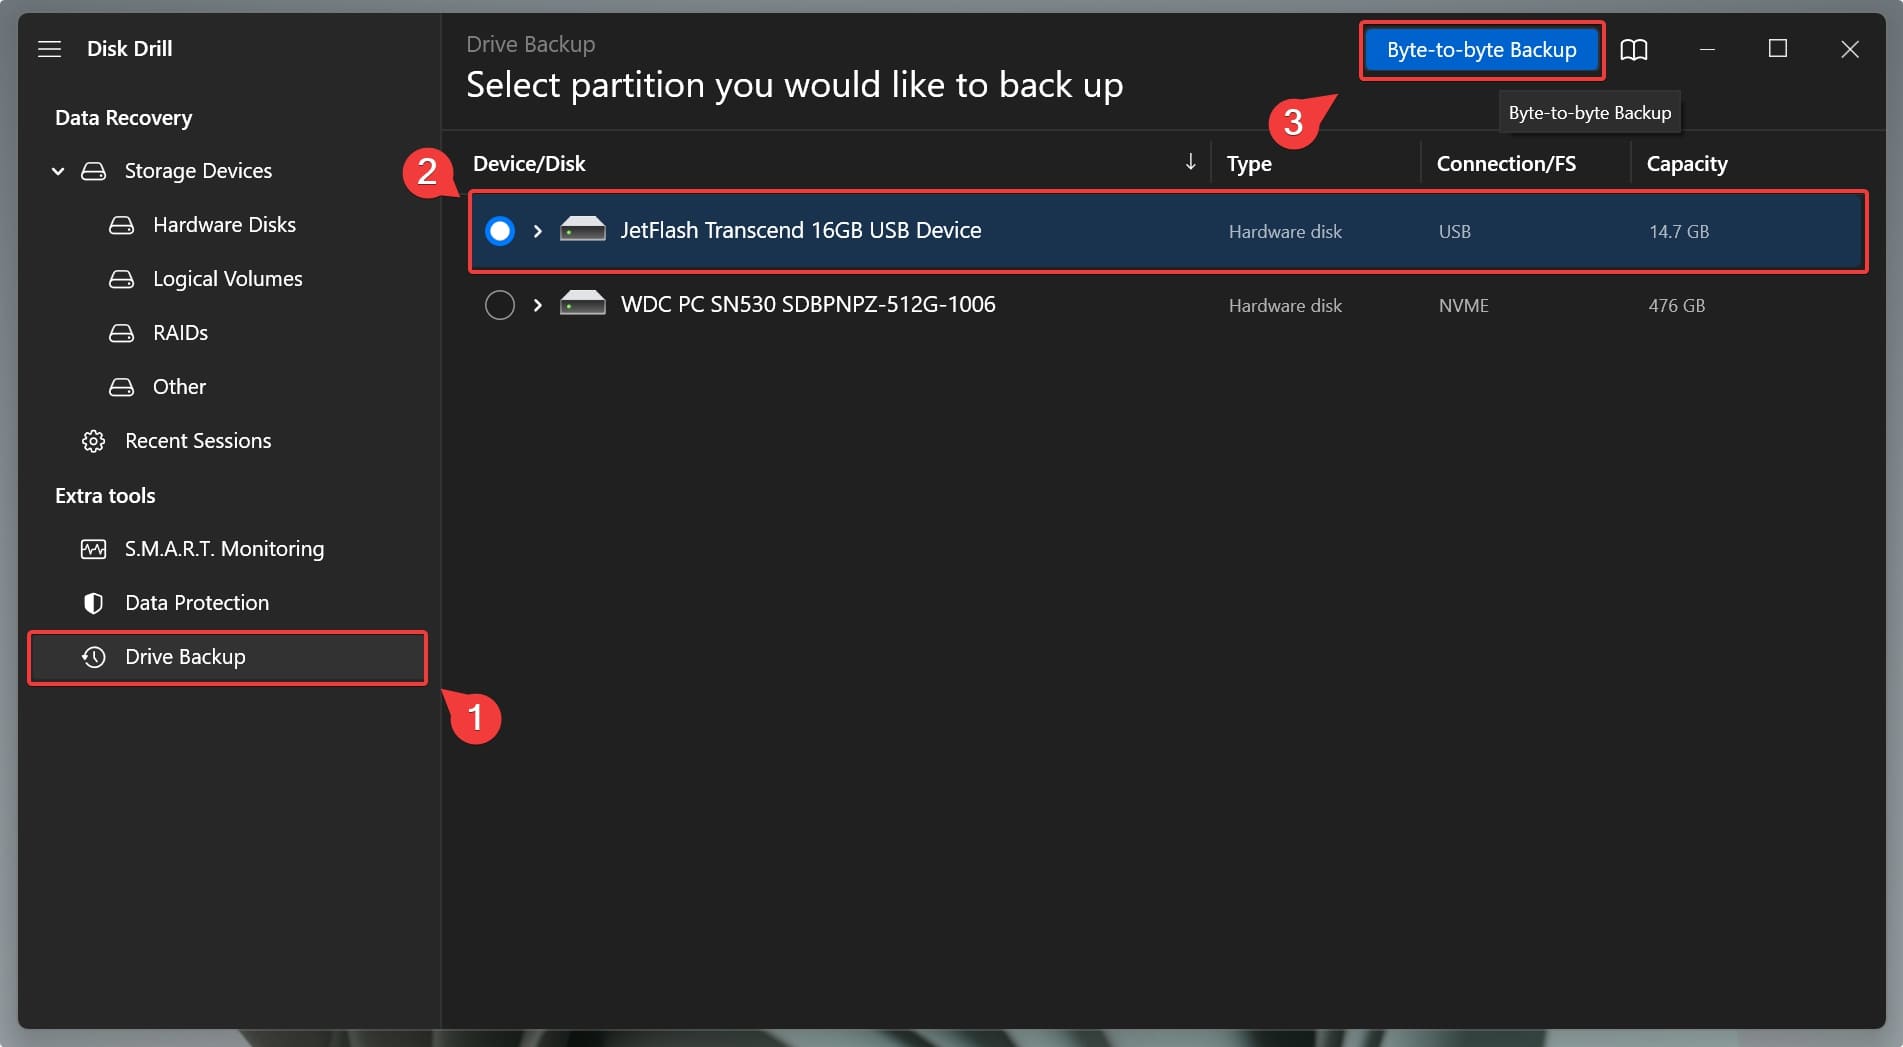Click the Drive Backup clock icon
The width and height of the screenshot is (1903, 1047).
(93, 657)
